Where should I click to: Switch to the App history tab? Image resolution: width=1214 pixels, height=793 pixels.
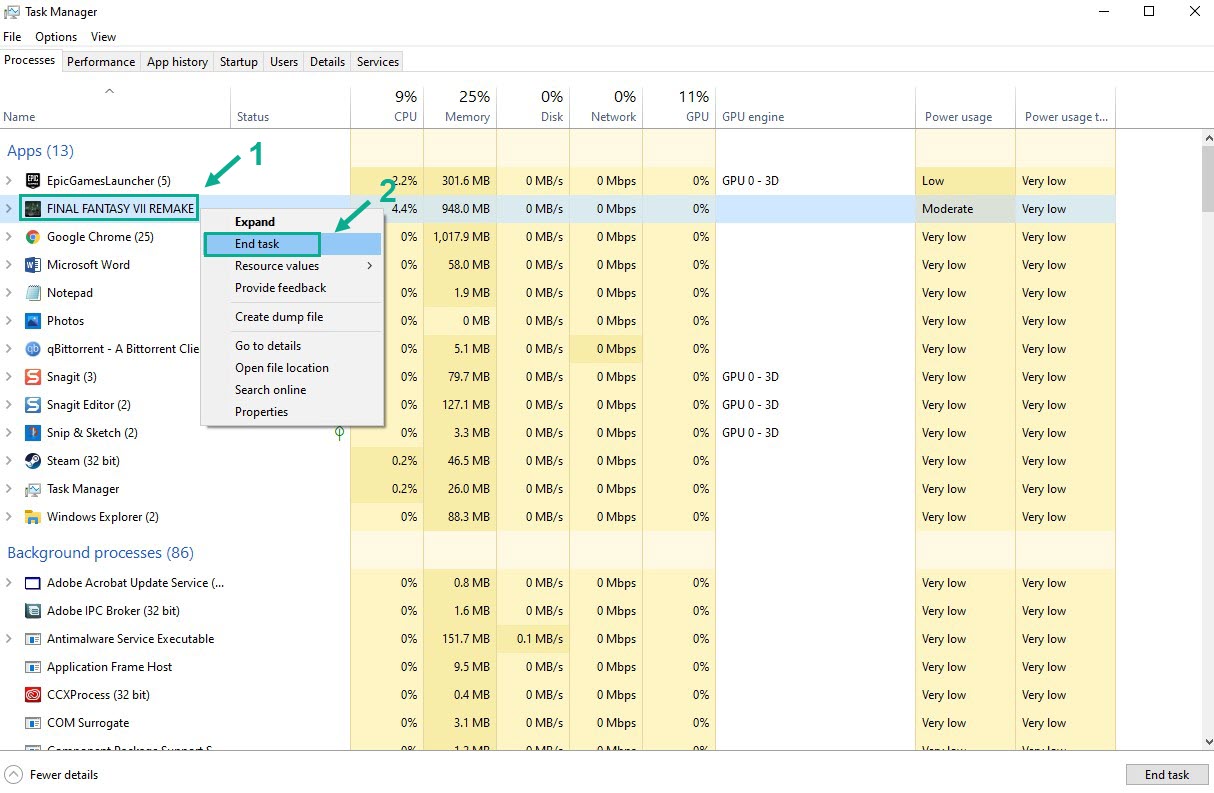[177, 62]
